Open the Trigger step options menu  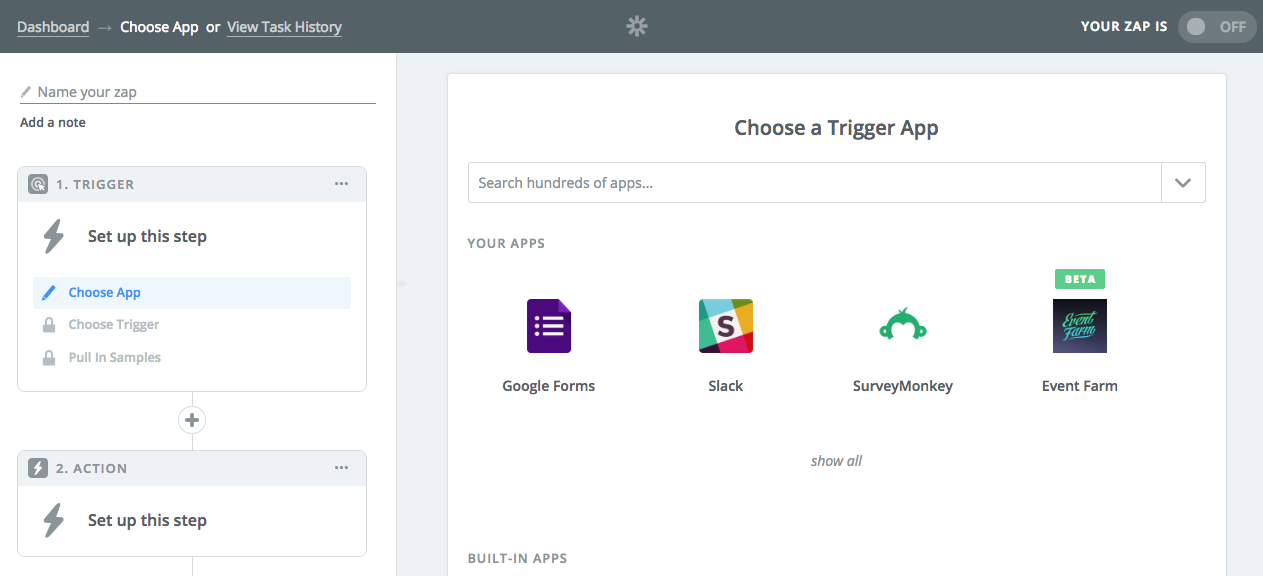pos(342,184)
